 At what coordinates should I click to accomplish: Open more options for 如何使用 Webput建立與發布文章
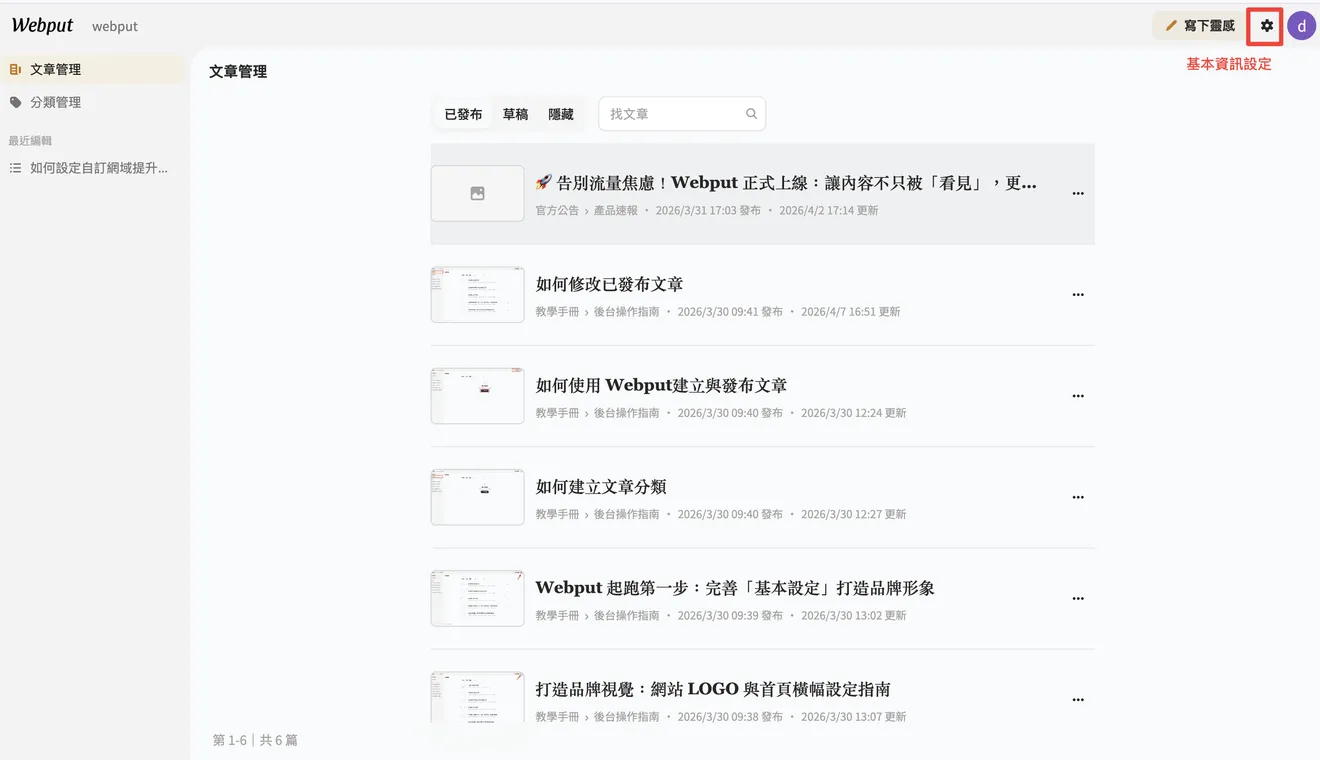pyautogui.click(x=1078, y=396)
